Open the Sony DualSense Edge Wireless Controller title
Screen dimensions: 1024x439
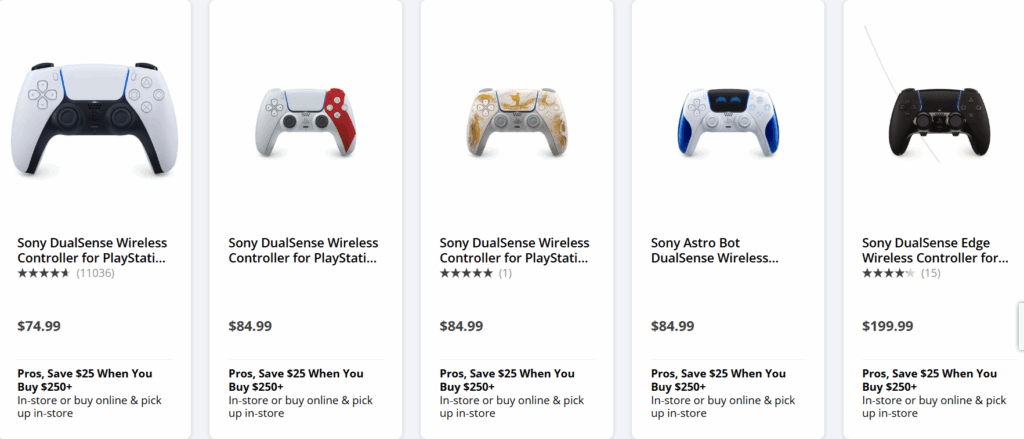point(935,250)
